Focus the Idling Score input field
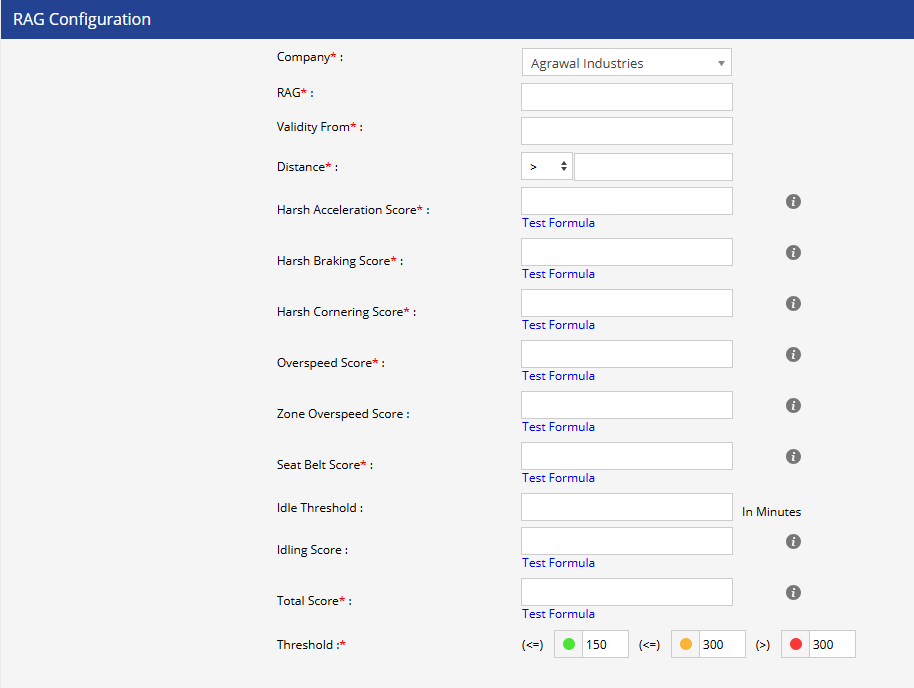Screen dimensions: 914x688 (x=627, y=541)
